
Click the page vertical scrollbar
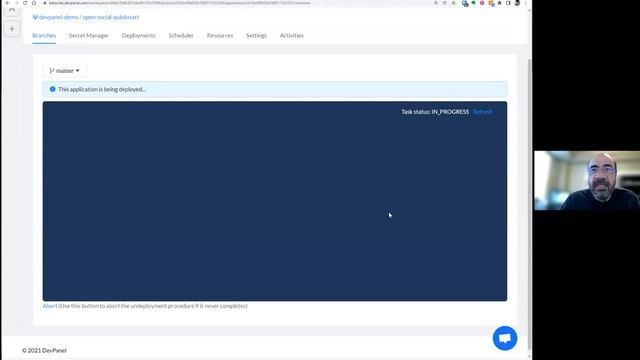click(529, 204)
